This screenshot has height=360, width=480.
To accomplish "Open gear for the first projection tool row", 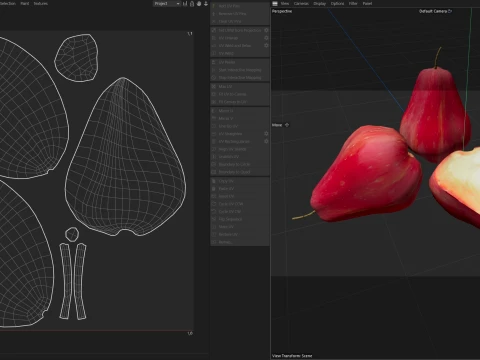I will click(x=266, y=30).
